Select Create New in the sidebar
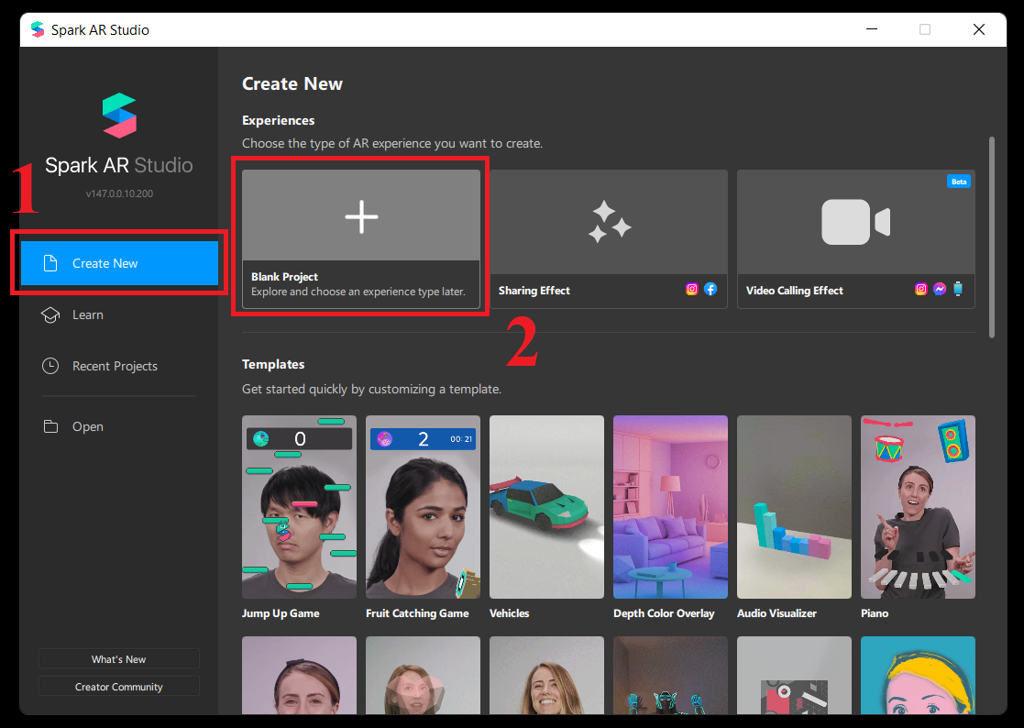Image resolution: width=1024 pixels, height=728 pixels. click(119, 263)
